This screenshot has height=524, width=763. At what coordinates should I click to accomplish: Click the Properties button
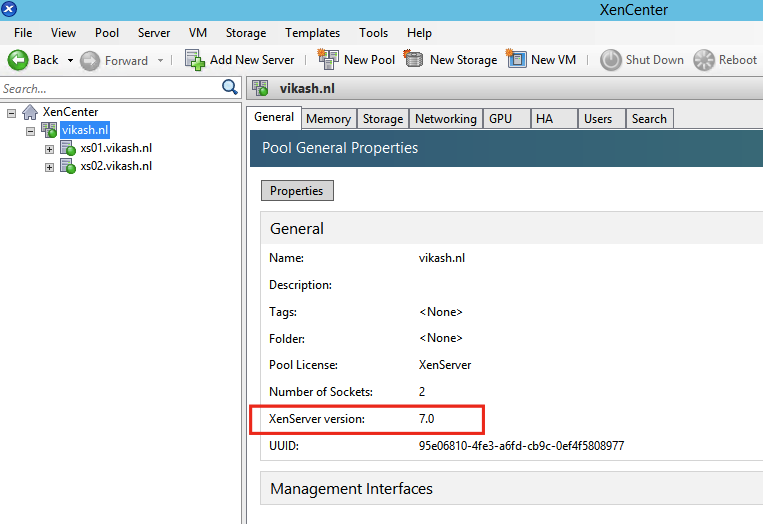pyautogui.click(x=297, y=191)
